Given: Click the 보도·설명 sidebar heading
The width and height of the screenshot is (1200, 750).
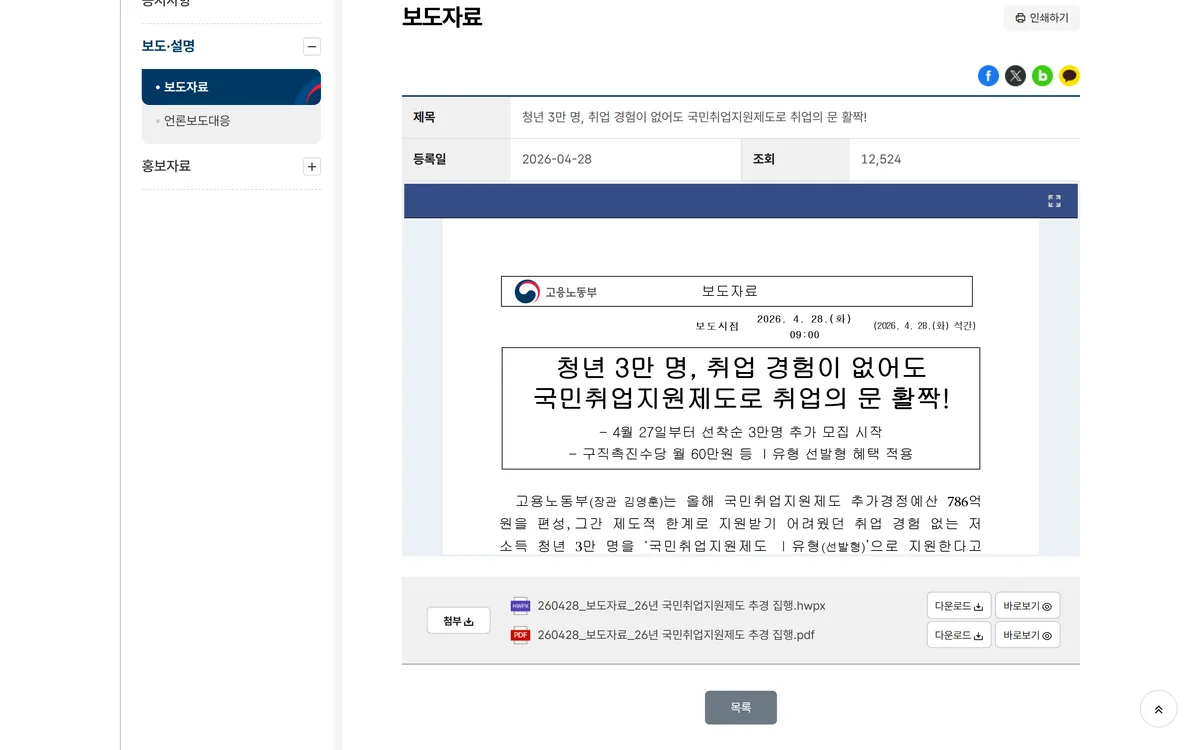Looking at the screenshot, I should 168,46.
